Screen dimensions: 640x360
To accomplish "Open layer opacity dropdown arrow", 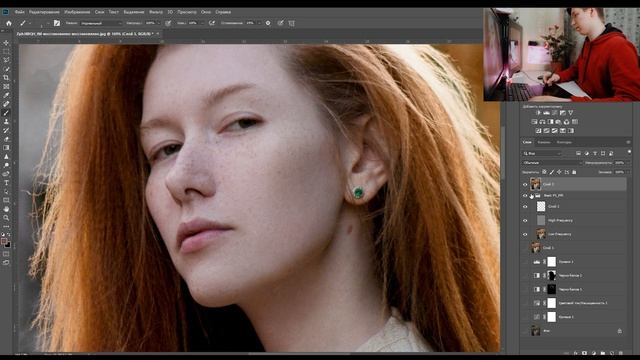I will (x=627, y=163).
